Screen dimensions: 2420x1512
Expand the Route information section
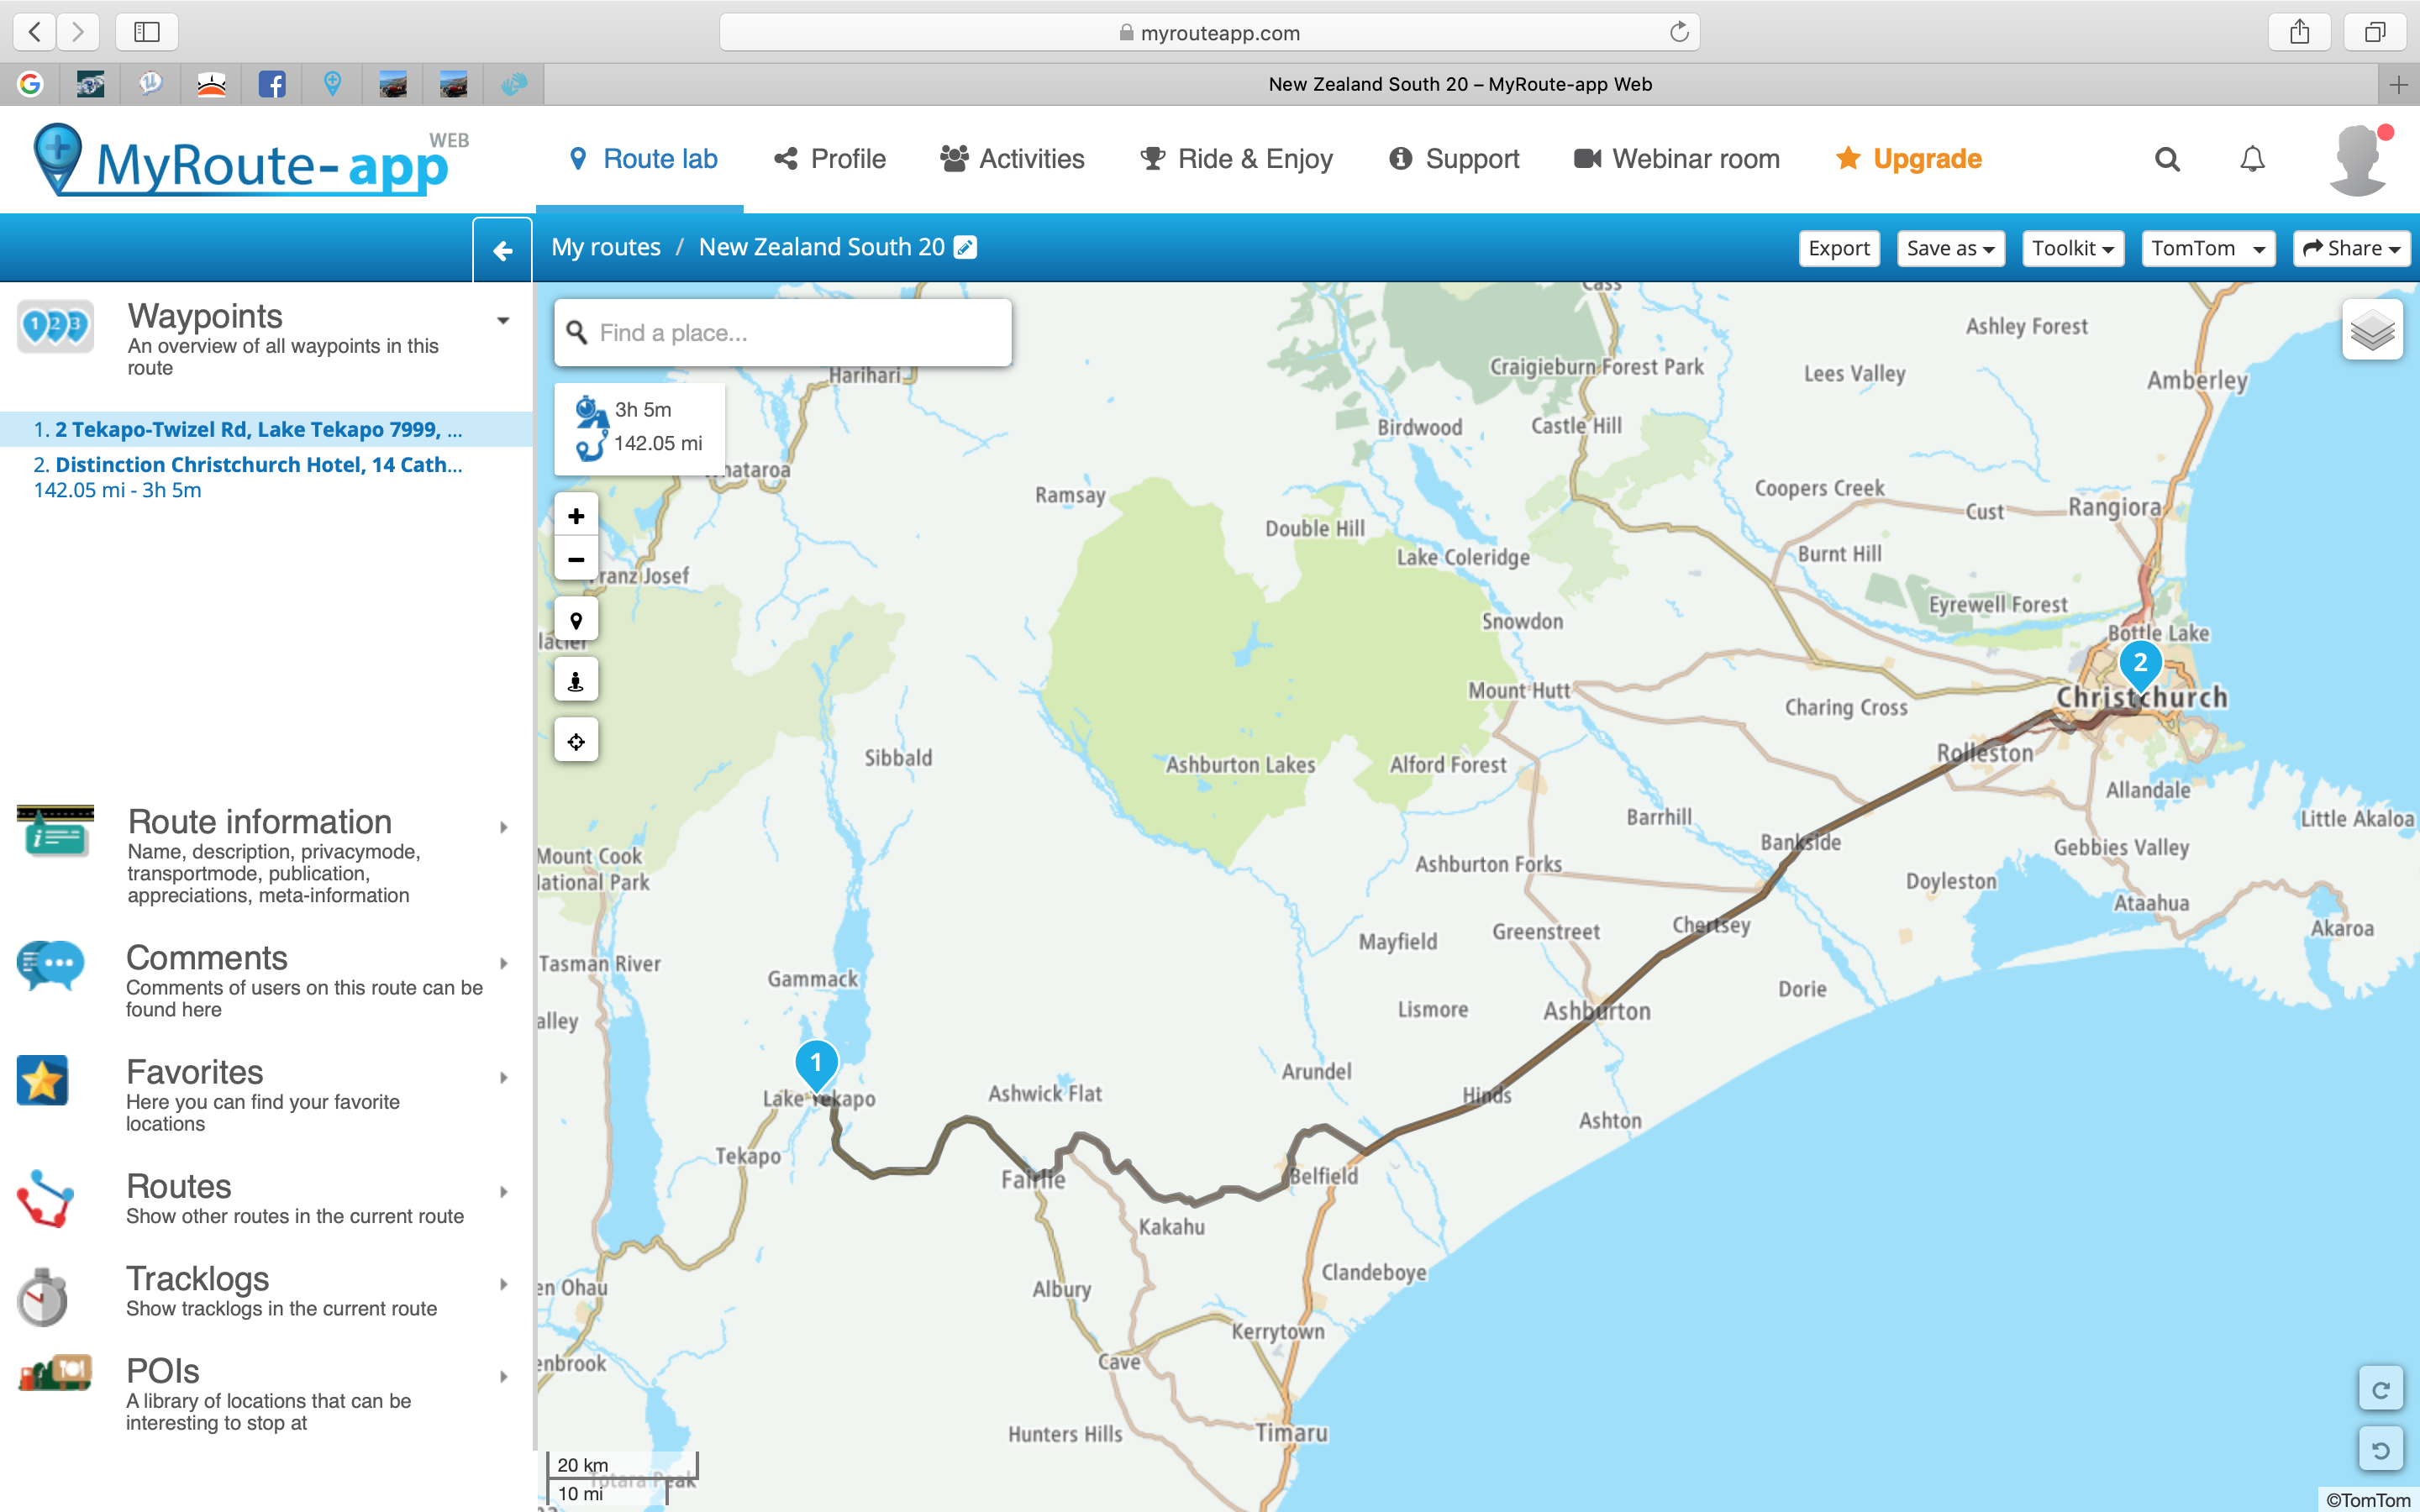tap(503, 827)
